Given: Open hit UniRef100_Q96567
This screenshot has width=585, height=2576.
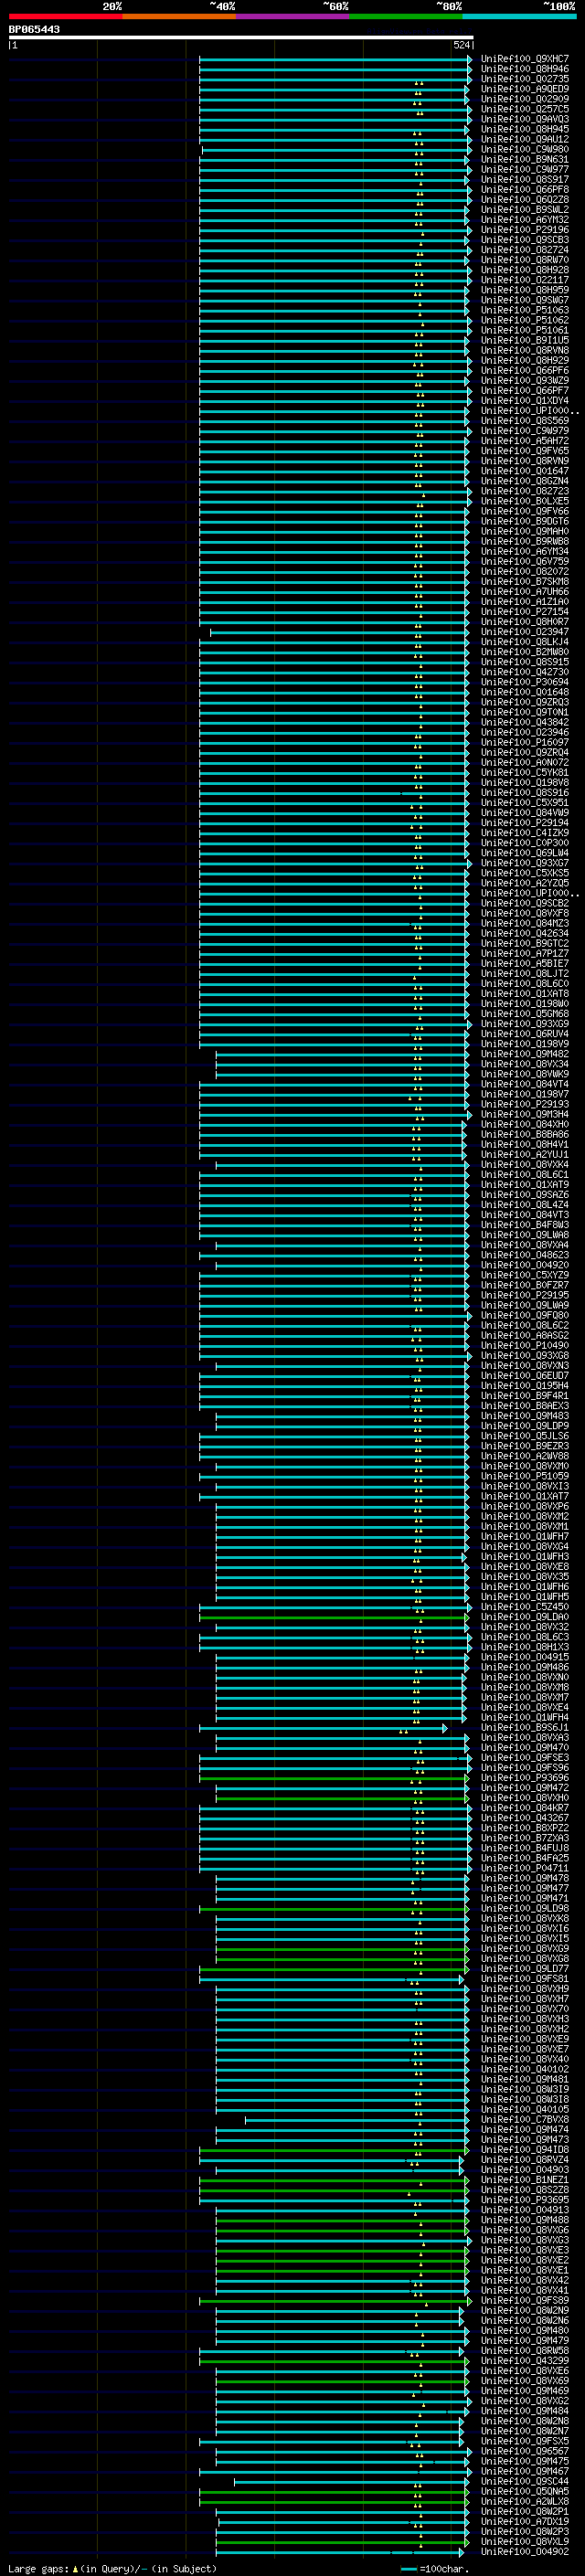Looking at the screenshot, I should click(x=525, y=2451).
